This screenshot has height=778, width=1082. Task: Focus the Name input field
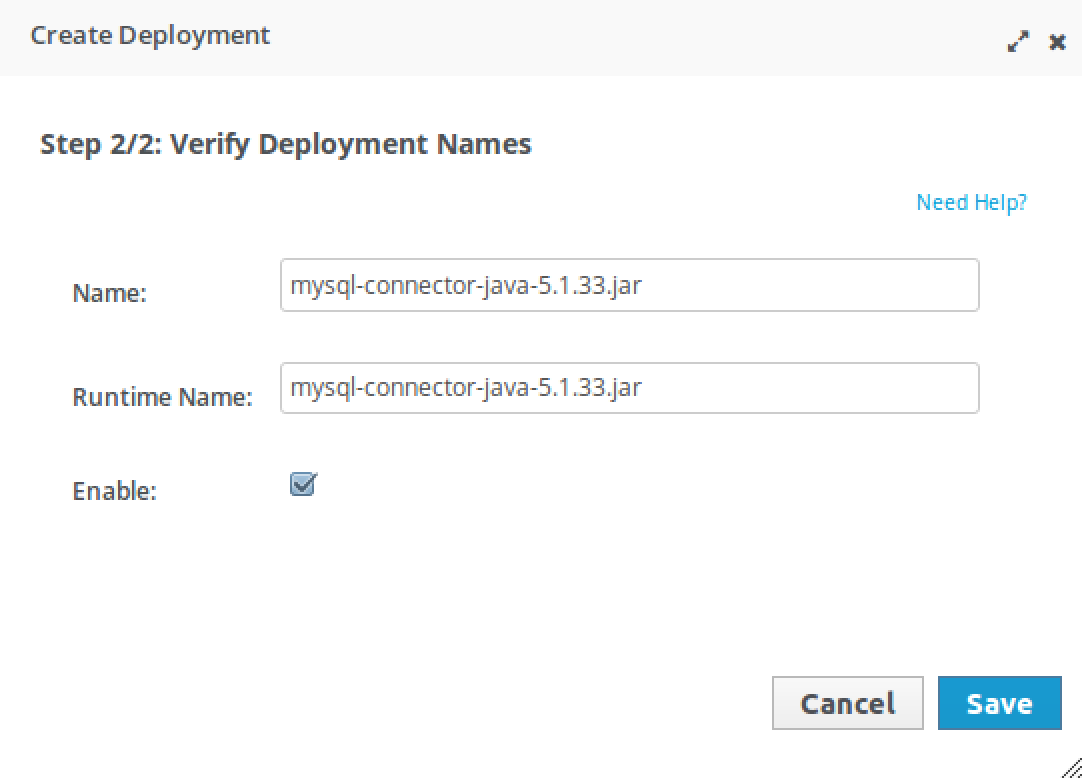coord(629,285)
